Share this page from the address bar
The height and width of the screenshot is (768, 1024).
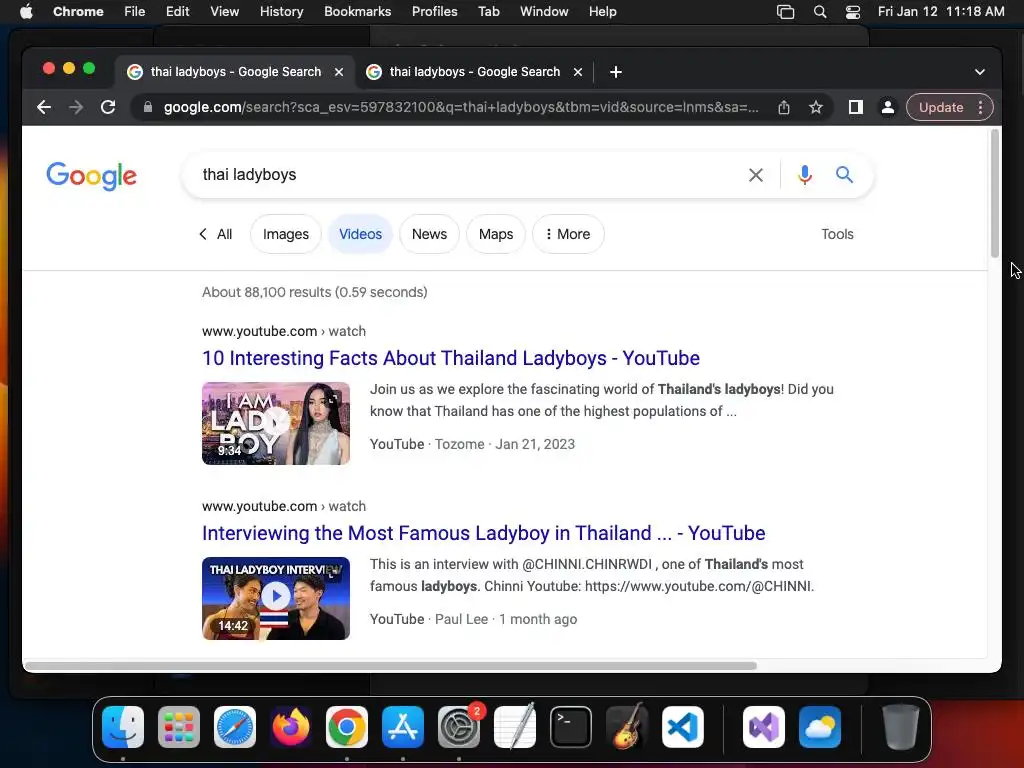point(784,107)
